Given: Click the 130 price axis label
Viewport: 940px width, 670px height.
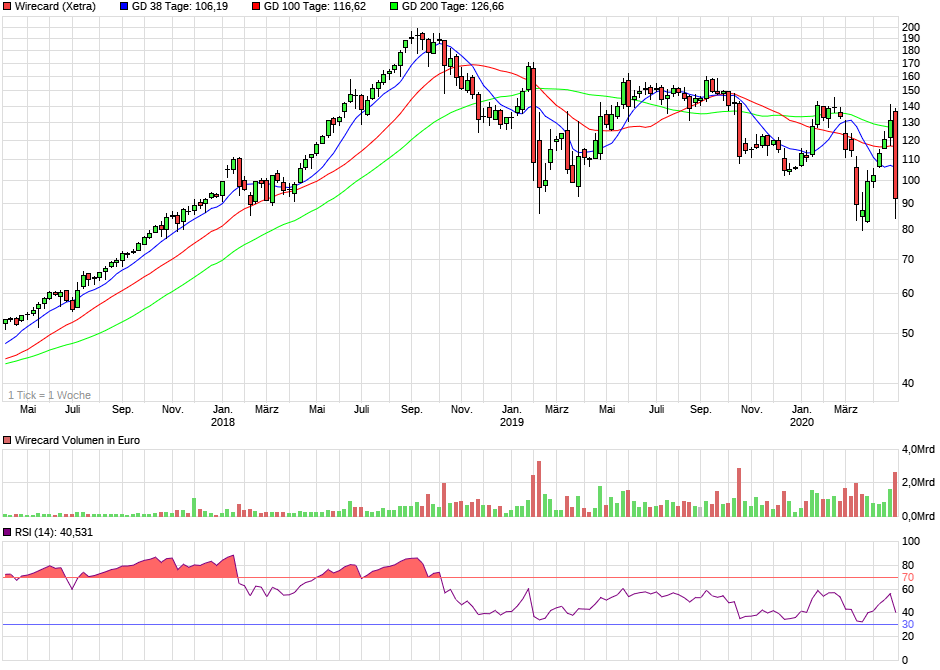Looking at the screenshot, I should pyautogui.click(x=911, y=122).
